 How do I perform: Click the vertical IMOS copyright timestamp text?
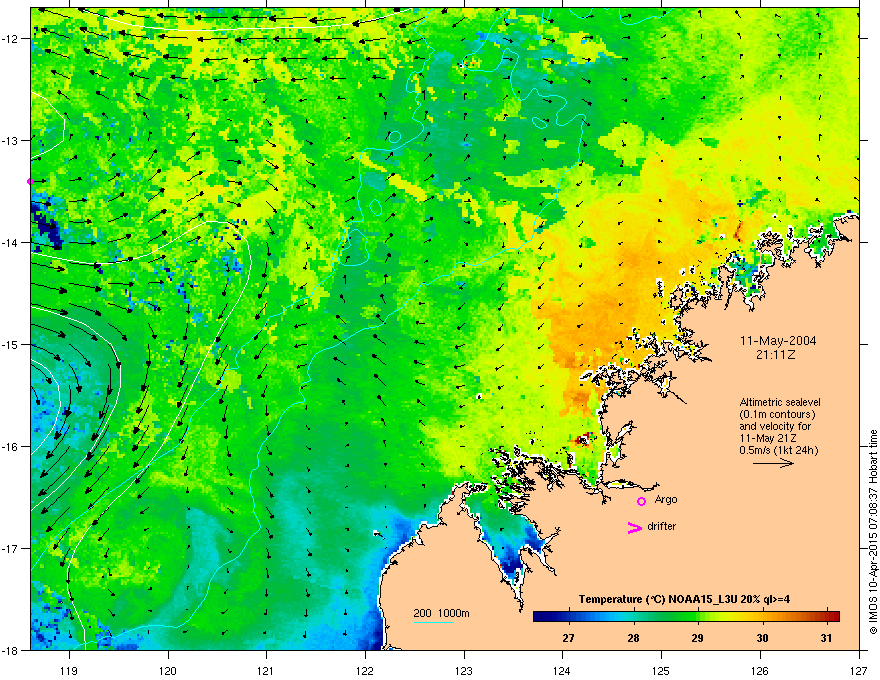point(873,532)
